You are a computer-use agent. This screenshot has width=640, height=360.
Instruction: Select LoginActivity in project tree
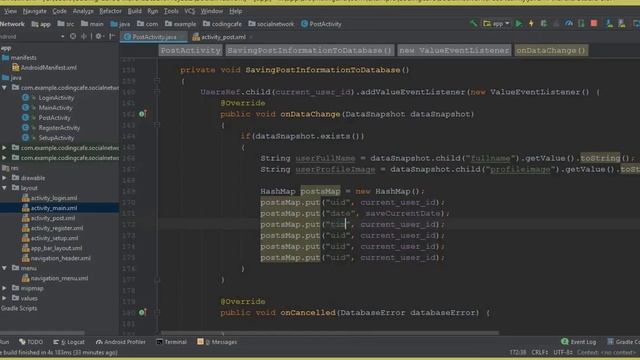point(48,98)
